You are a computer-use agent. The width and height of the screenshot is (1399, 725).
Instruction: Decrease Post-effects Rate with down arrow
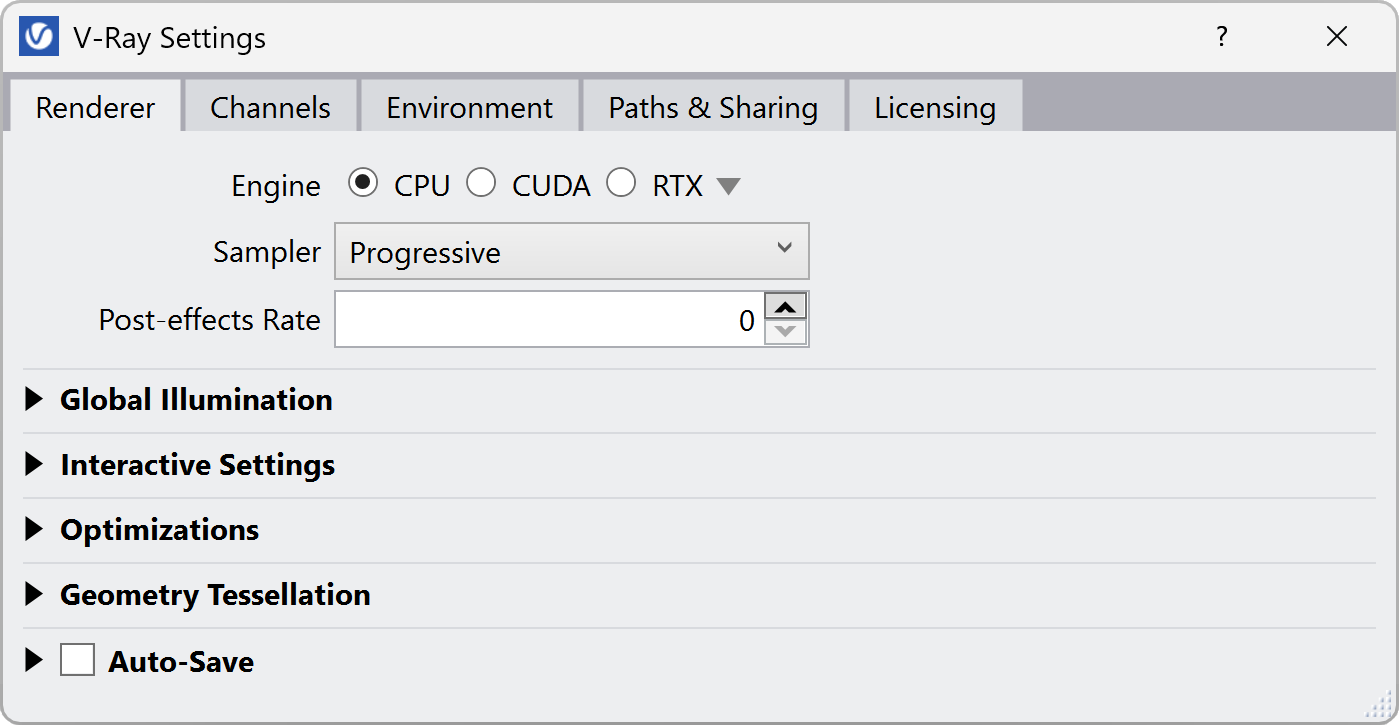(x=786, y=332)
